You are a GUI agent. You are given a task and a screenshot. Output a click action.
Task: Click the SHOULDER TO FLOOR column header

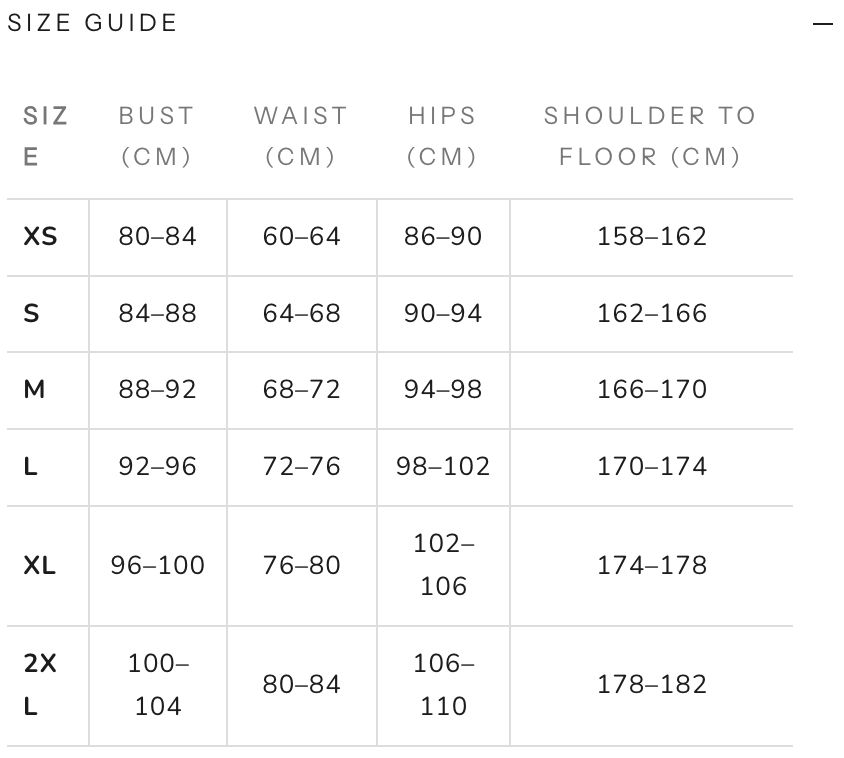650,136
